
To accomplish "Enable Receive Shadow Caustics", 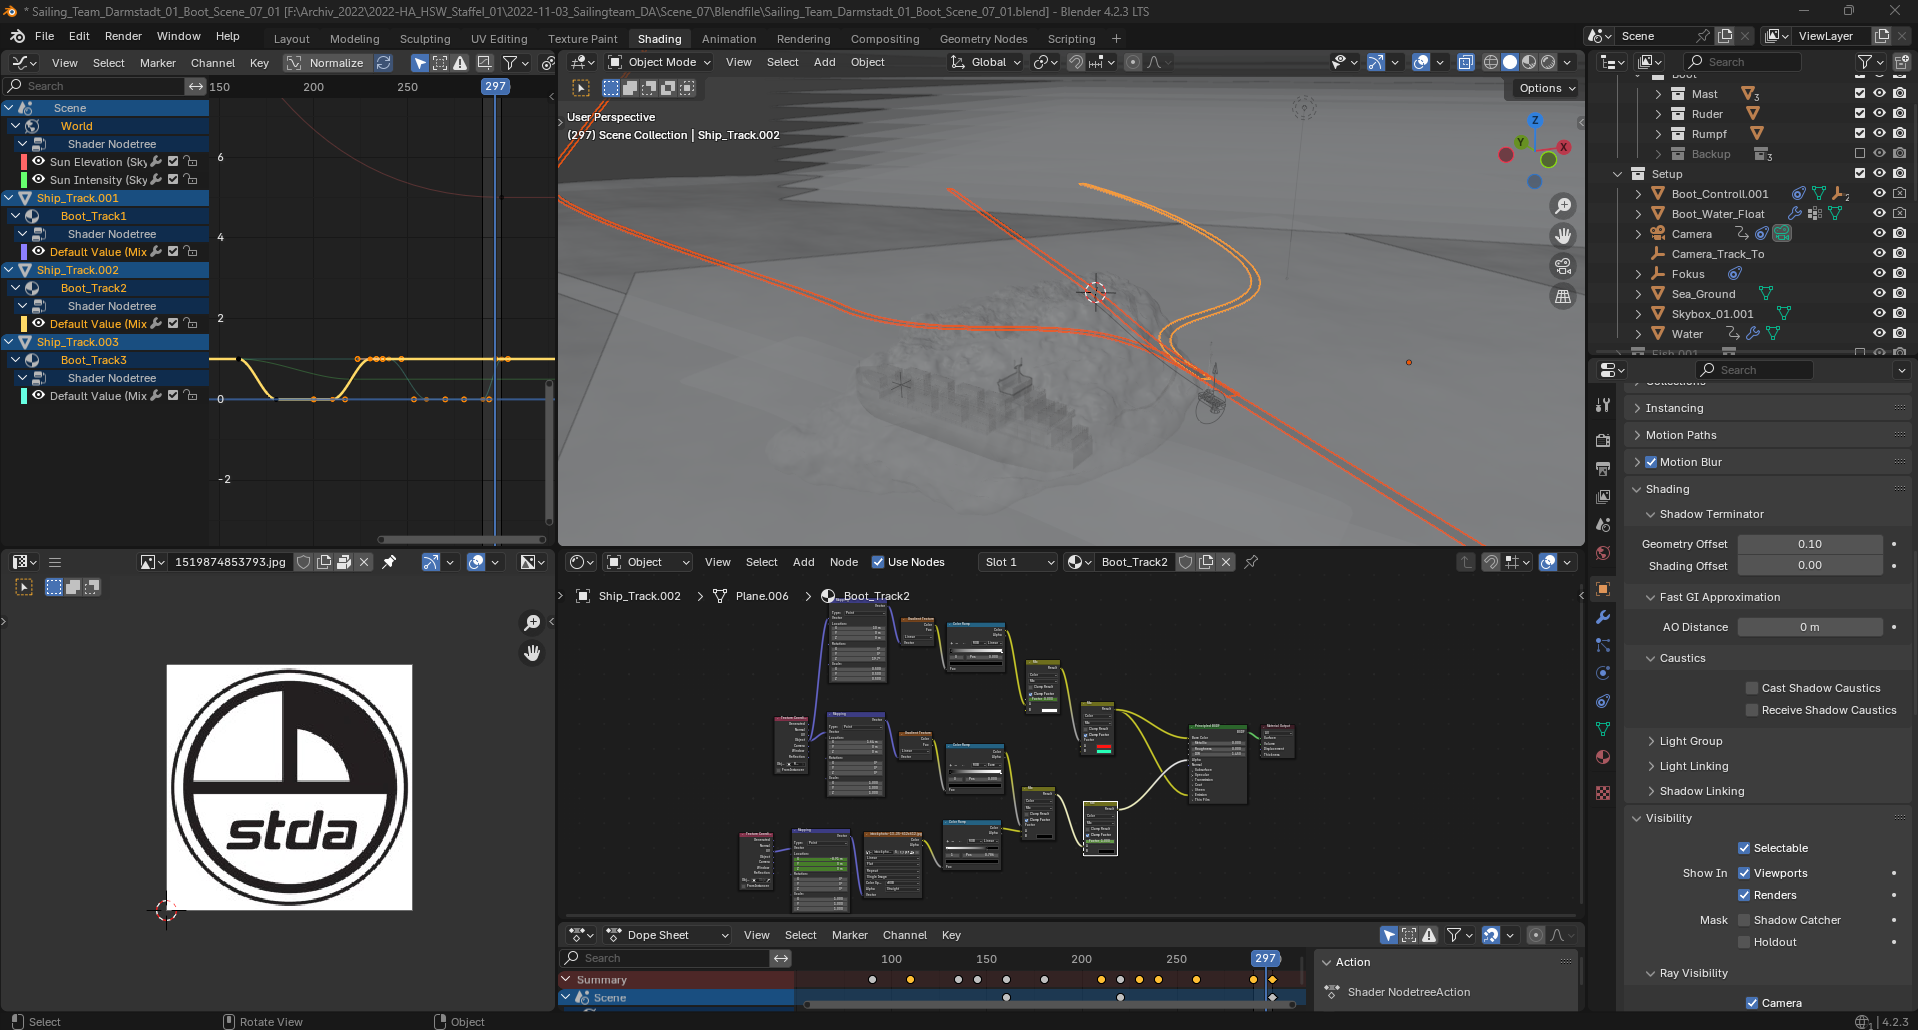I will (x=1752, y=710).
